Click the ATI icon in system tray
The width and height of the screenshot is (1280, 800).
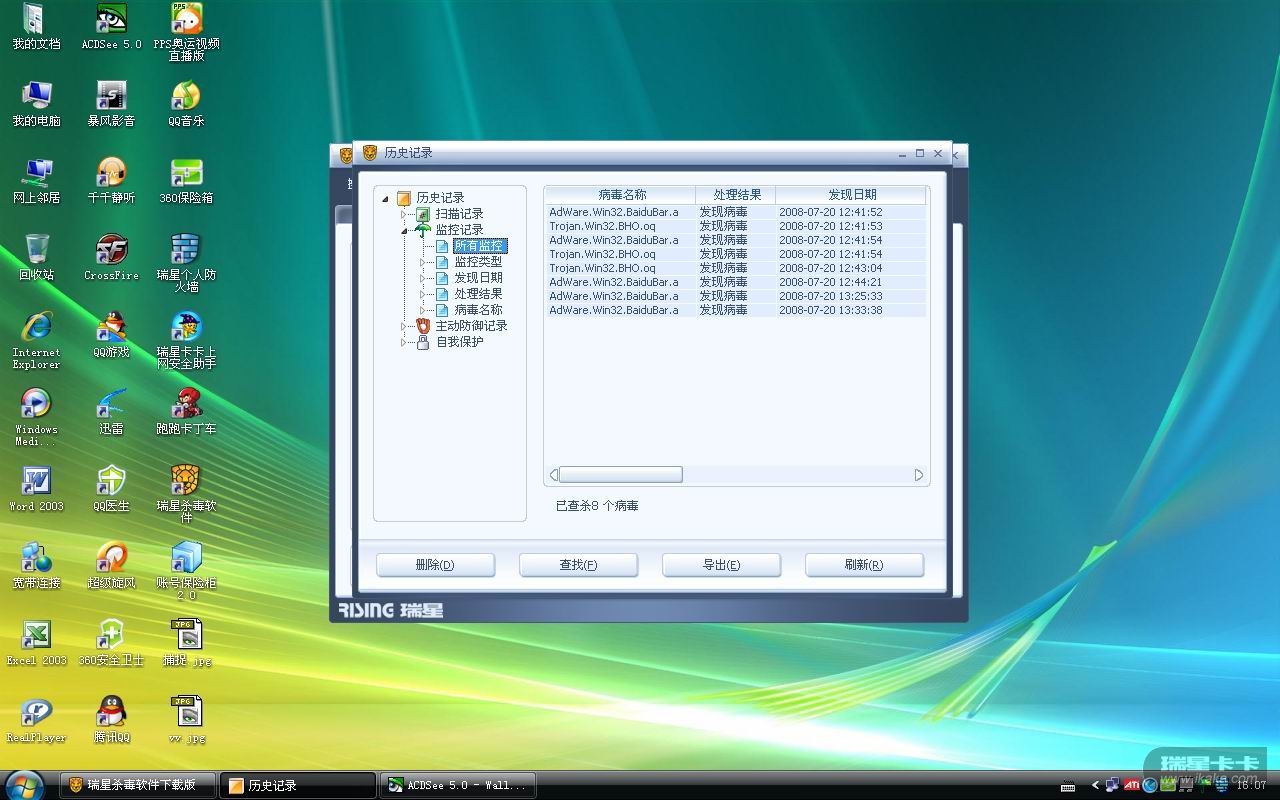click(x=1131, y=785)
